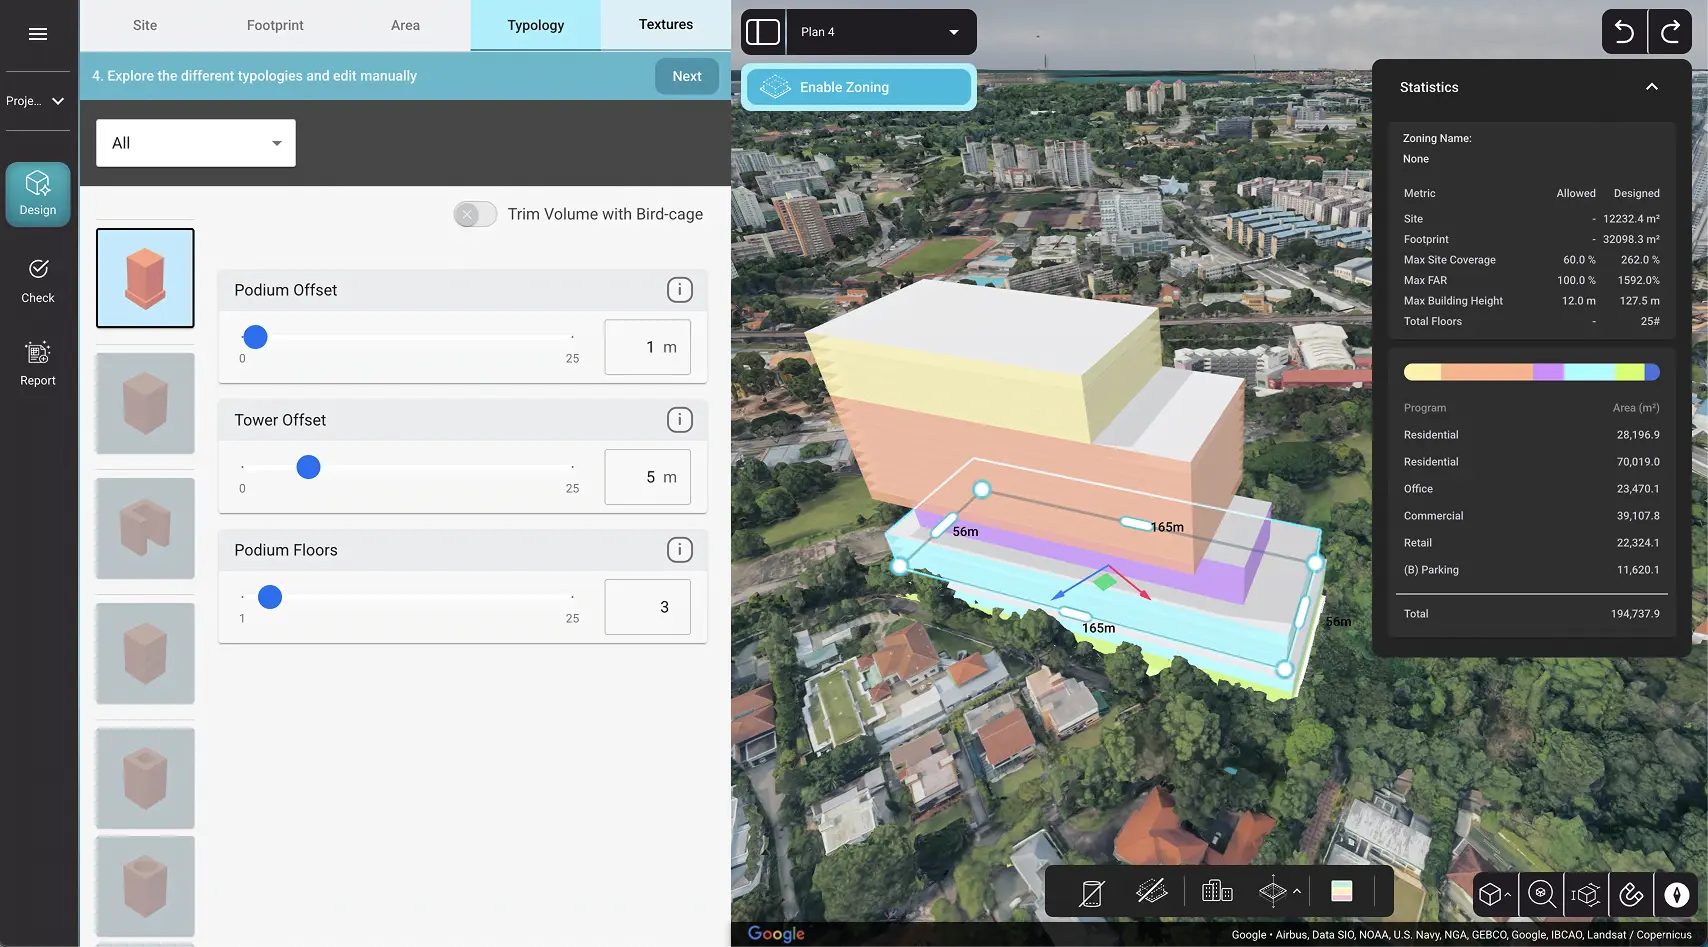
Task: Click the Tower Offset slider handle
Action: click(309, 467)
